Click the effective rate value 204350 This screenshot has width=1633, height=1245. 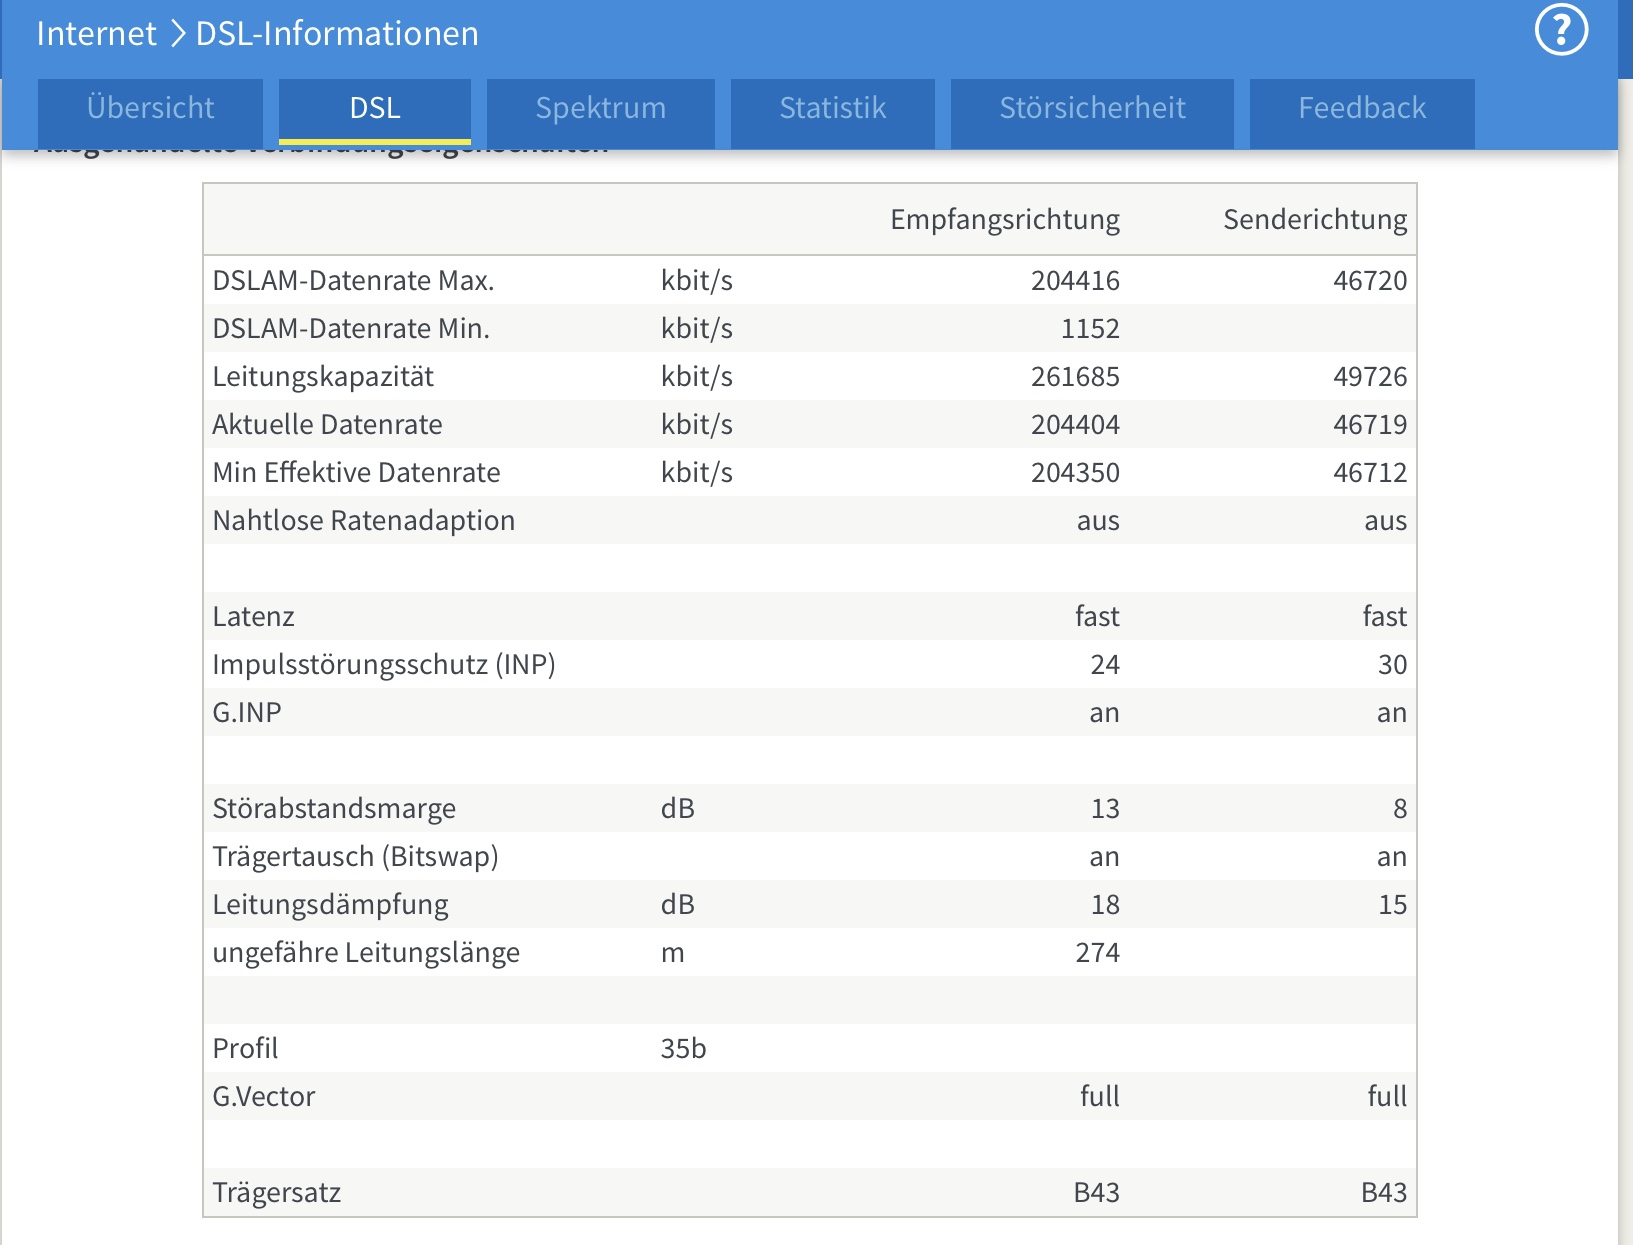1075,473
